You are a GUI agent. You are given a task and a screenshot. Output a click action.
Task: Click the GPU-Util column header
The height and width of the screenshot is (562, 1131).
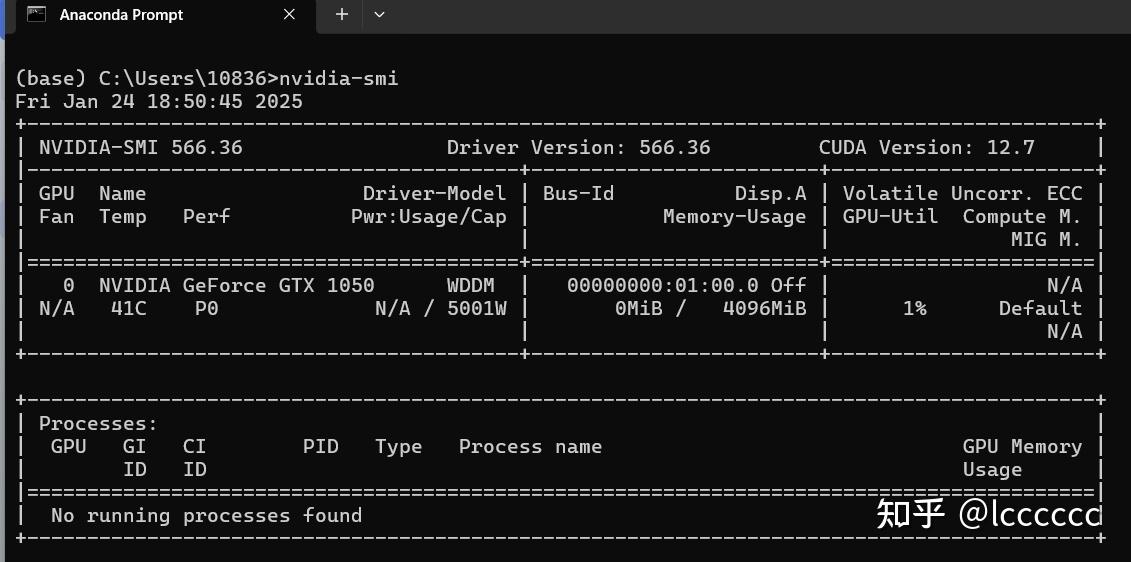click(x=891, y=216)
